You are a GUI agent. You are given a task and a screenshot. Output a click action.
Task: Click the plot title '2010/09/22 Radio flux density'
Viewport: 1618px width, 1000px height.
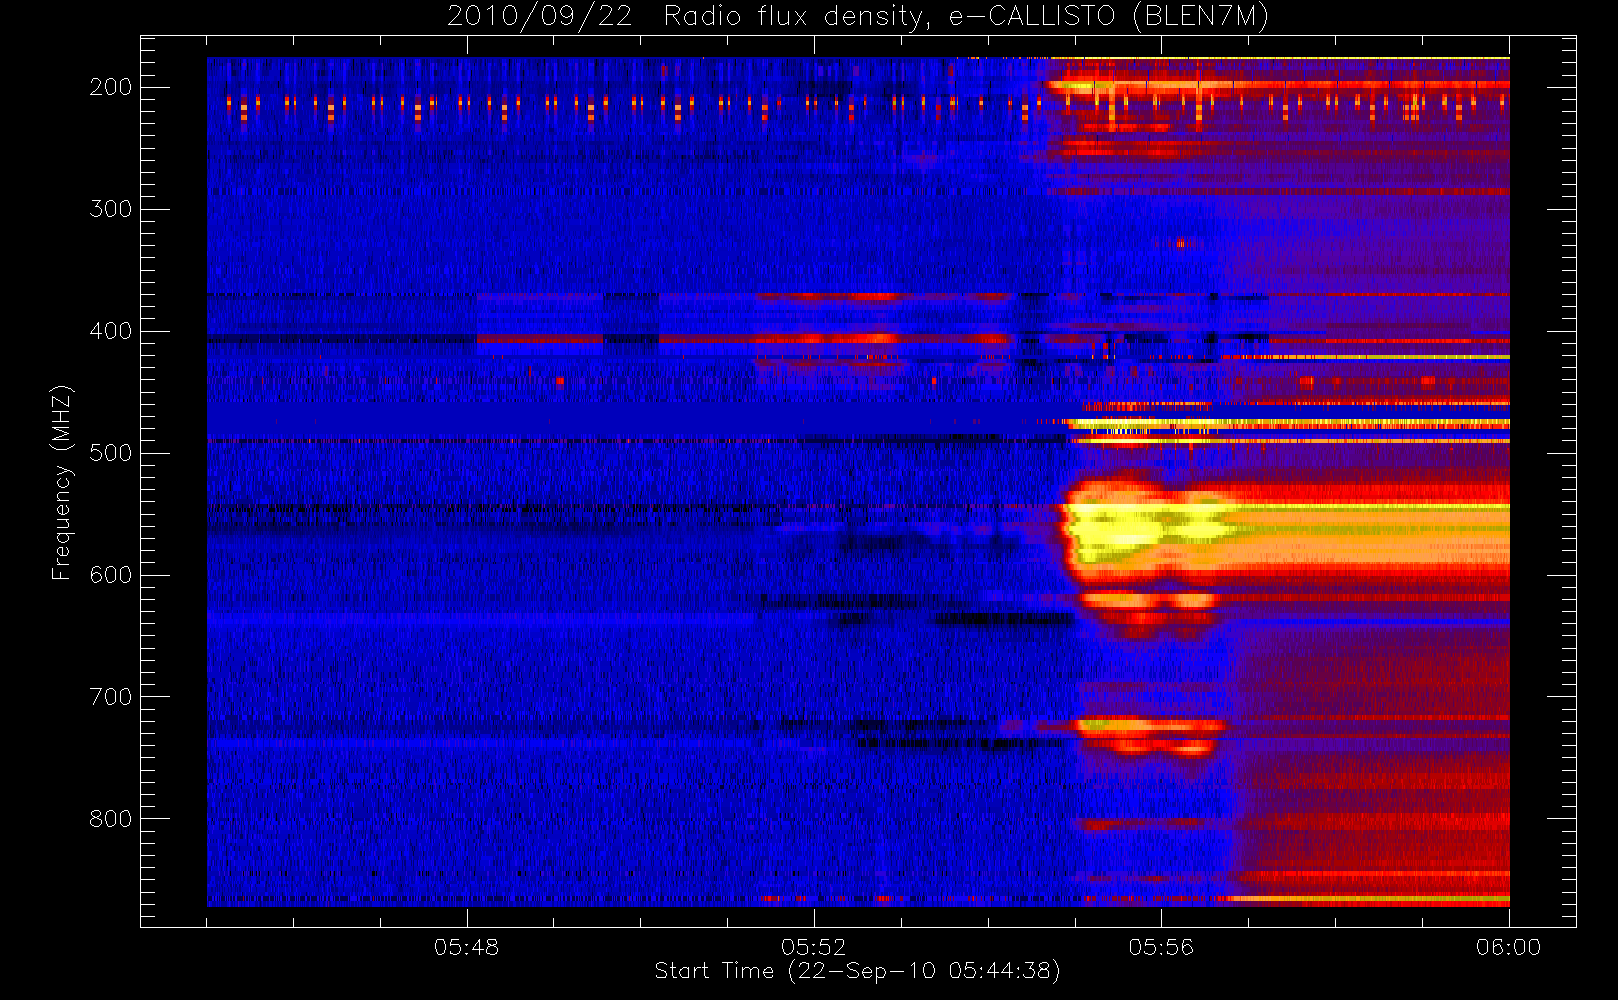tap(857, 17)
